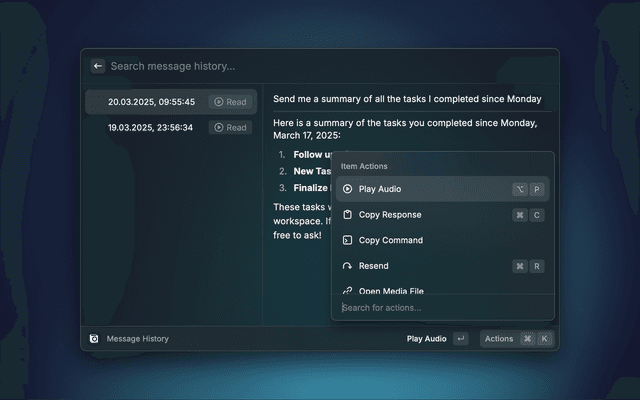Click the ⌘ key badge next to Actions
The height and width of the screenshot is (400, 640).
[x=527, y=339]
